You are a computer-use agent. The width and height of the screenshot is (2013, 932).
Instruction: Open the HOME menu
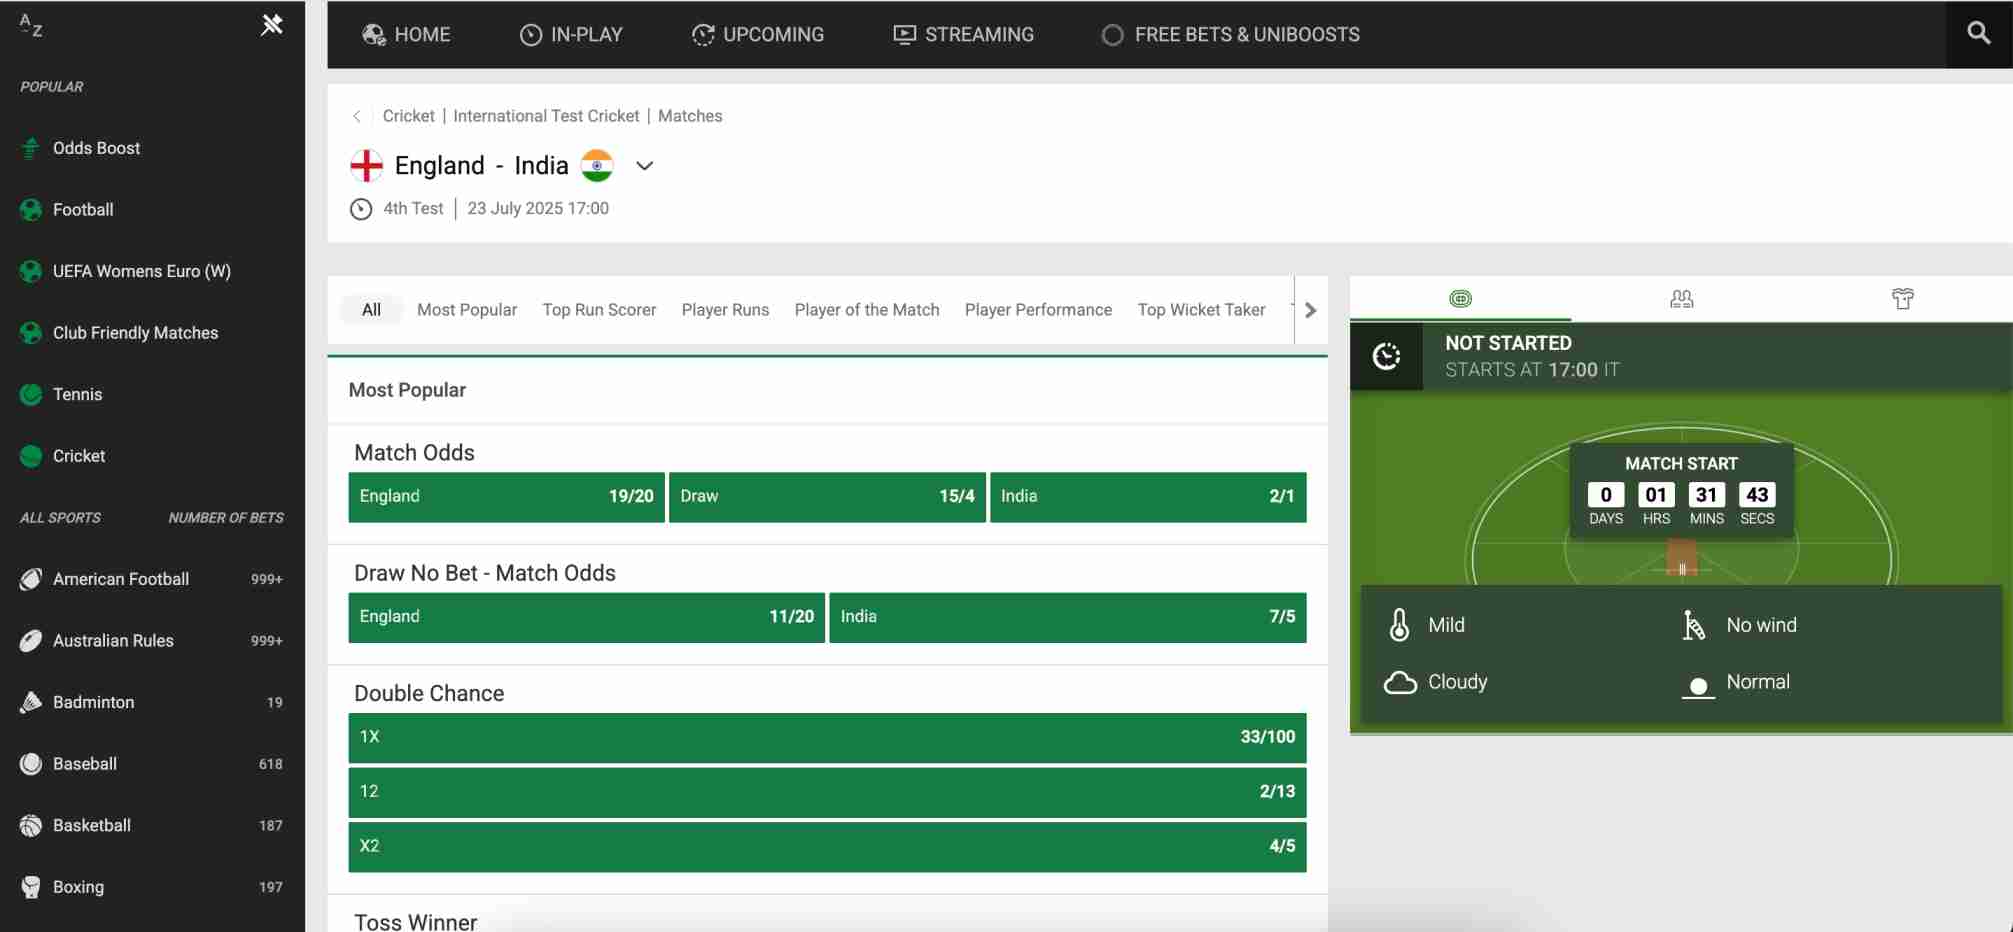coord(406,34)
